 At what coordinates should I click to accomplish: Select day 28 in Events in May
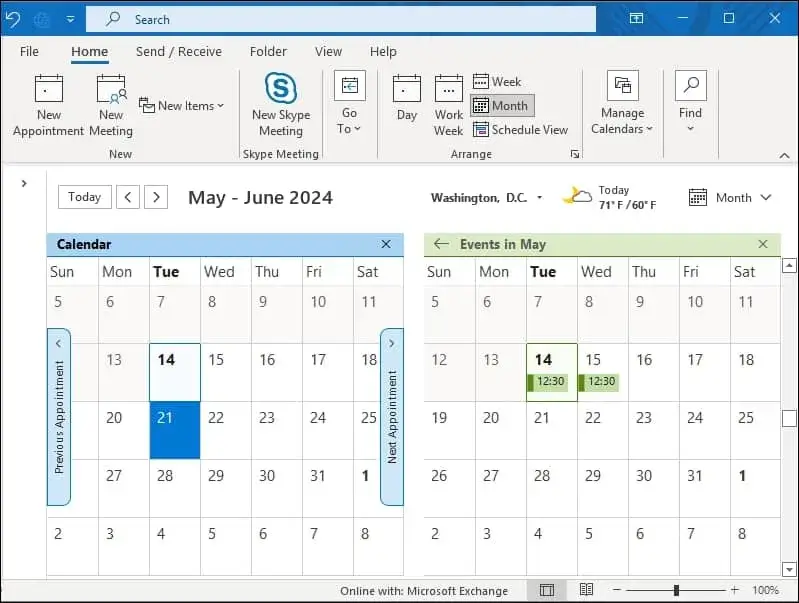(552, 488)
